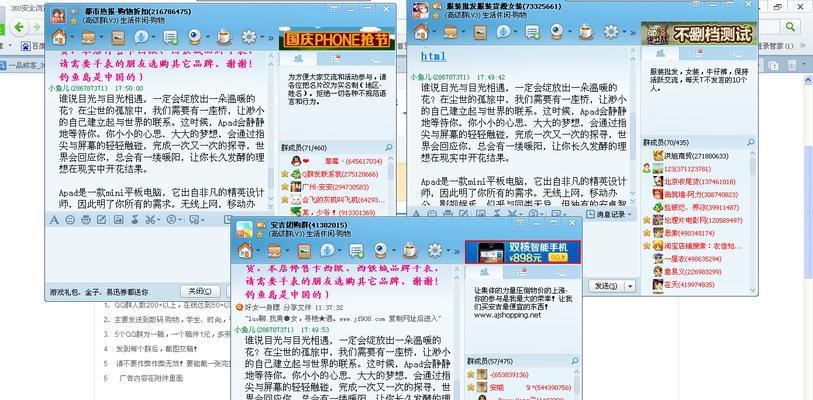Open group bulletin board icon in 都市热报 window

tap(171, 37)
